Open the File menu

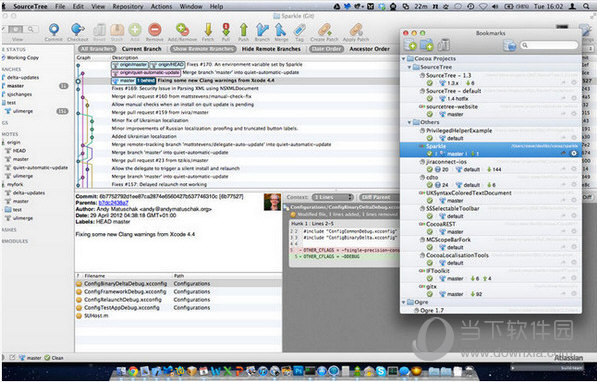(x=60, y=6)
